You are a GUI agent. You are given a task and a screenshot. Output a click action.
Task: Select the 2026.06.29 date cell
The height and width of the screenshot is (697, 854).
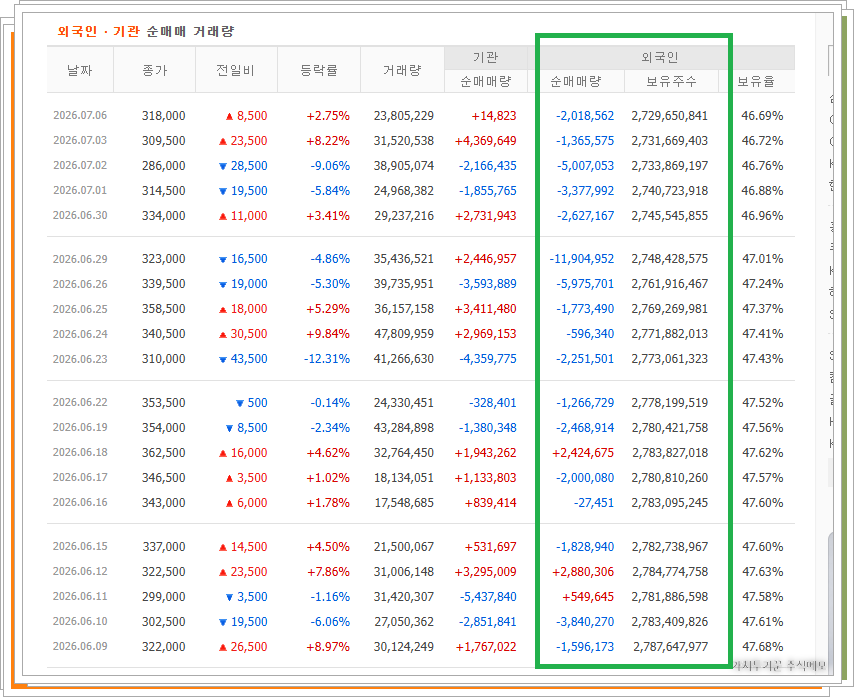coord(80,259)
